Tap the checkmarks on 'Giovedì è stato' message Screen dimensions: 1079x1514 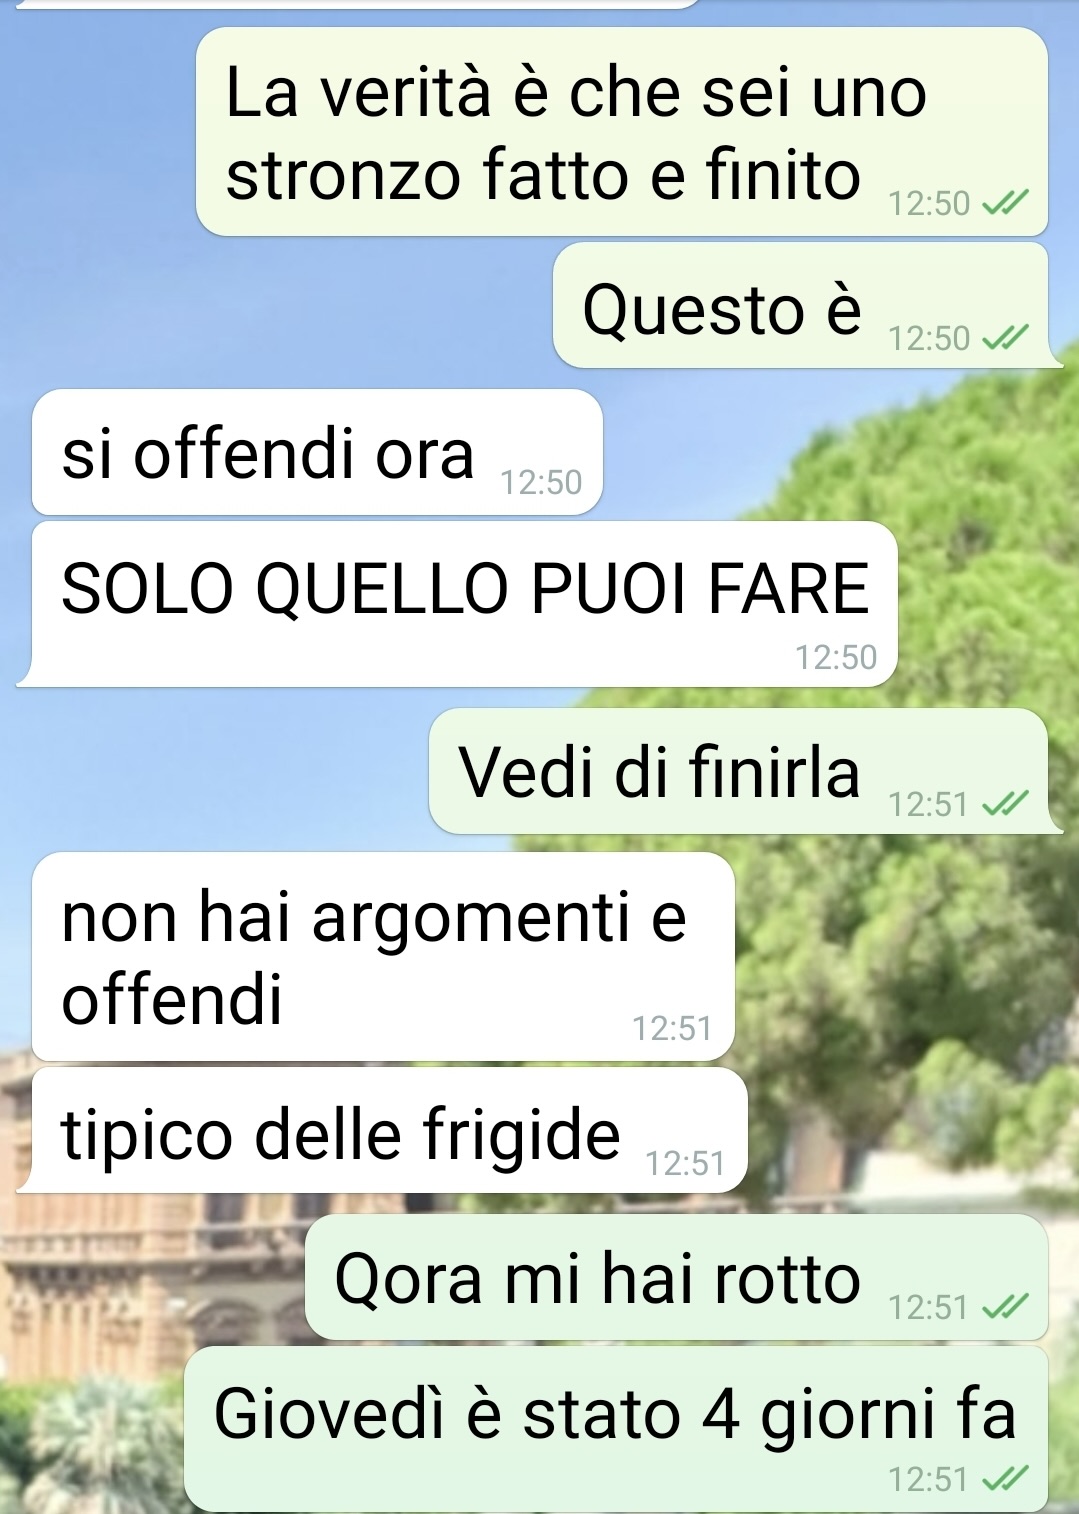1005,1478
